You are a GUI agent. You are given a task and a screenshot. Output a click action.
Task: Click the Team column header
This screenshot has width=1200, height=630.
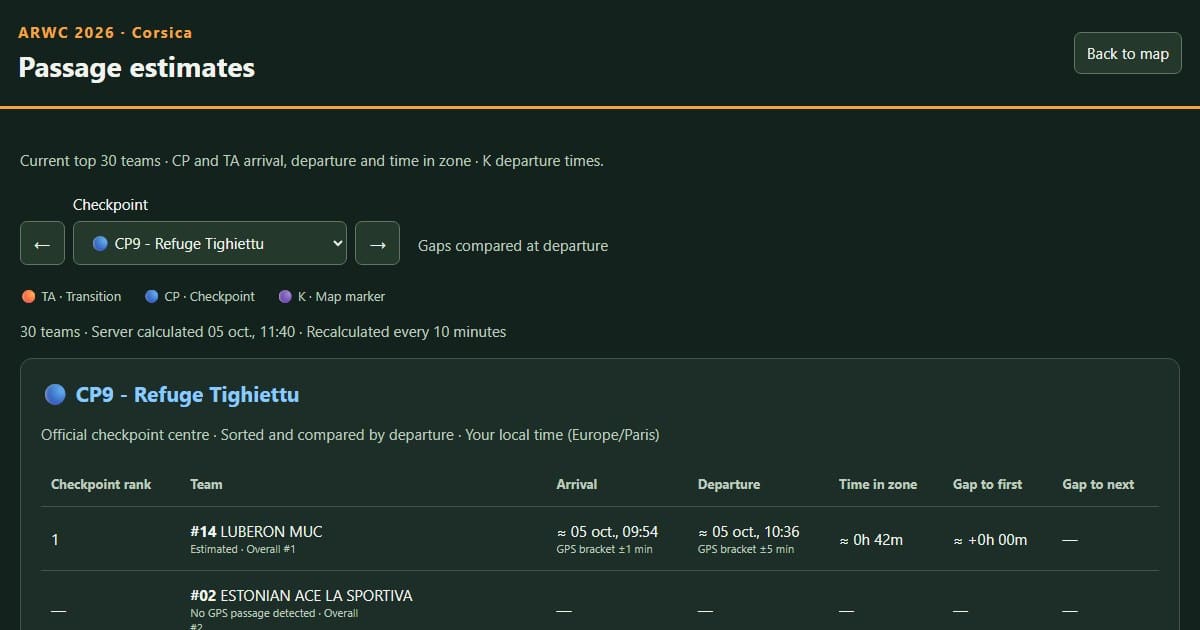206,484
